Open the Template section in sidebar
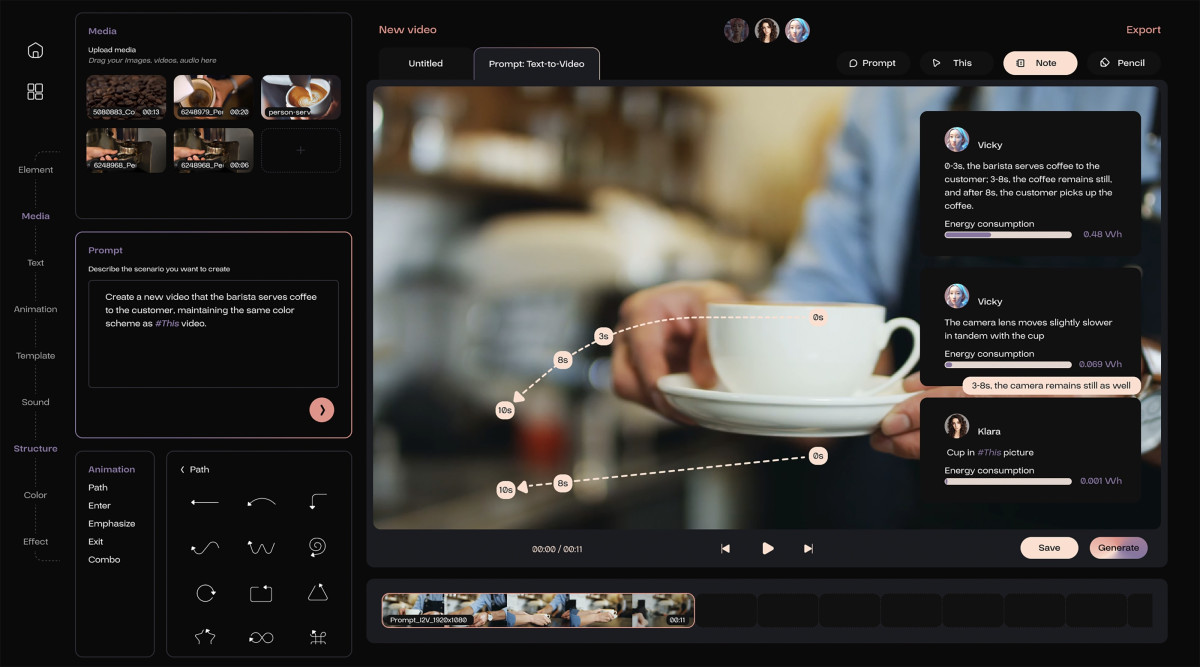Viewport: 1200px width, 667px height. [x=35, y=356]
